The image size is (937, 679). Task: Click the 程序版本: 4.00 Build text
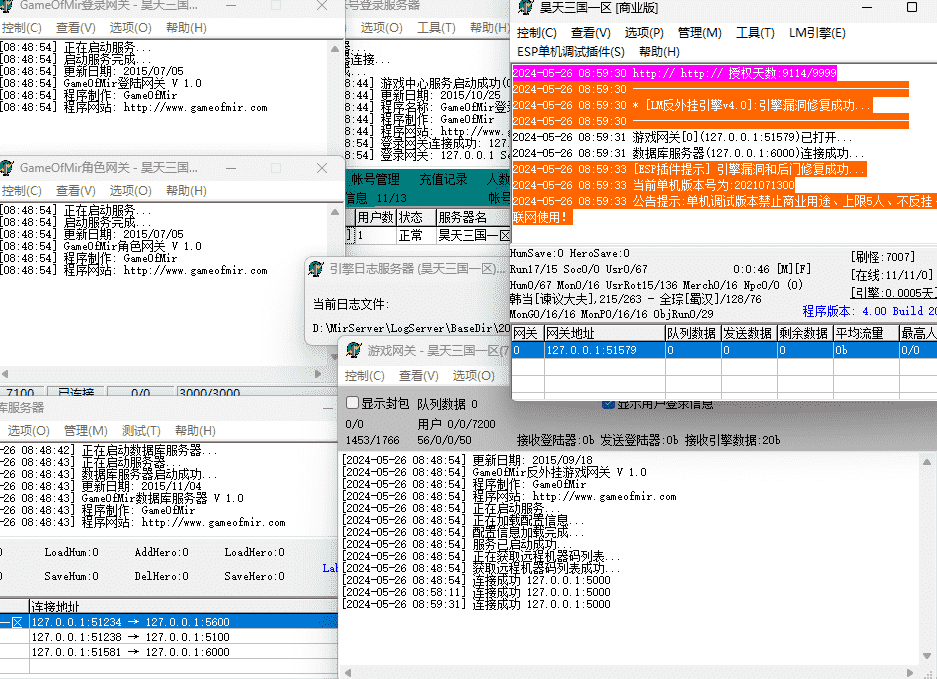pyautogui.click(x=869, y=311)
